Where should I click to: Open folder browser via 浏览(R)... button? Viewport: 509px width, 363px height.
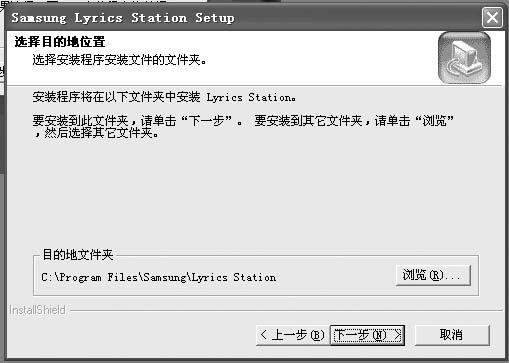[433, 275]
